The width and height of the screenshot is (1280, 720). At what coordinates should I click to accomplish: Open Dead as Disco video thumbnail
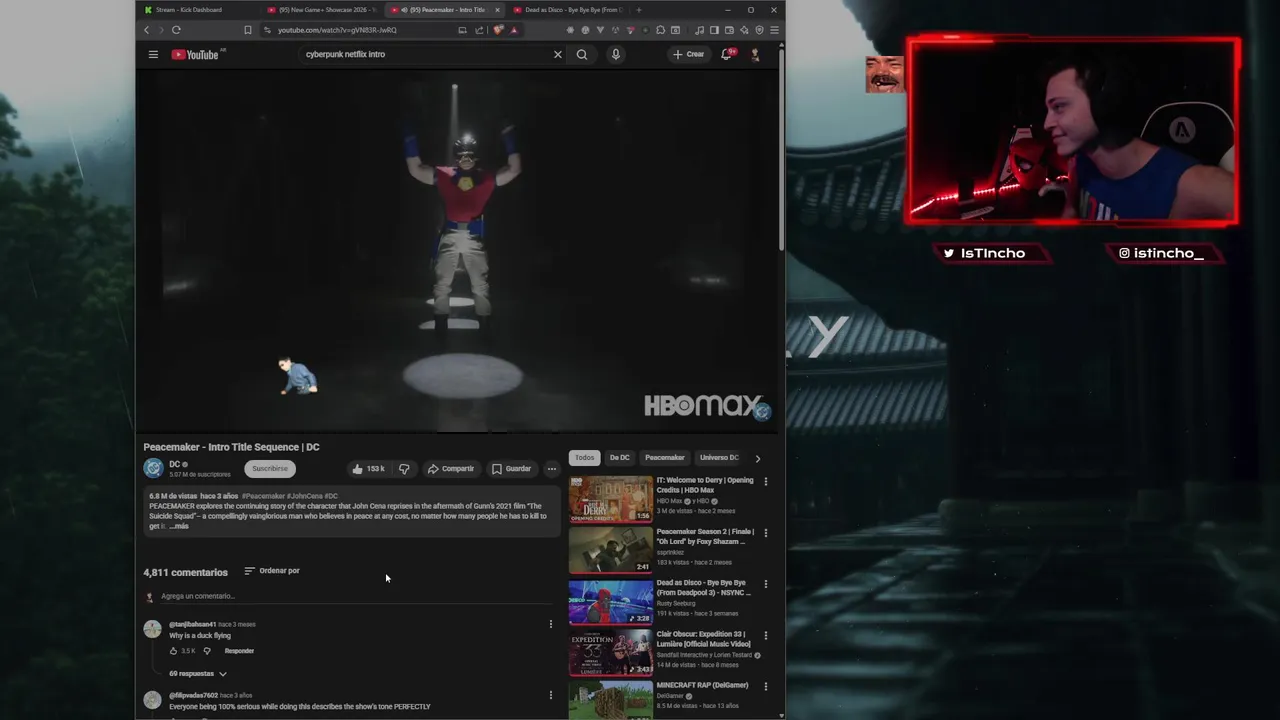point(610,602)
